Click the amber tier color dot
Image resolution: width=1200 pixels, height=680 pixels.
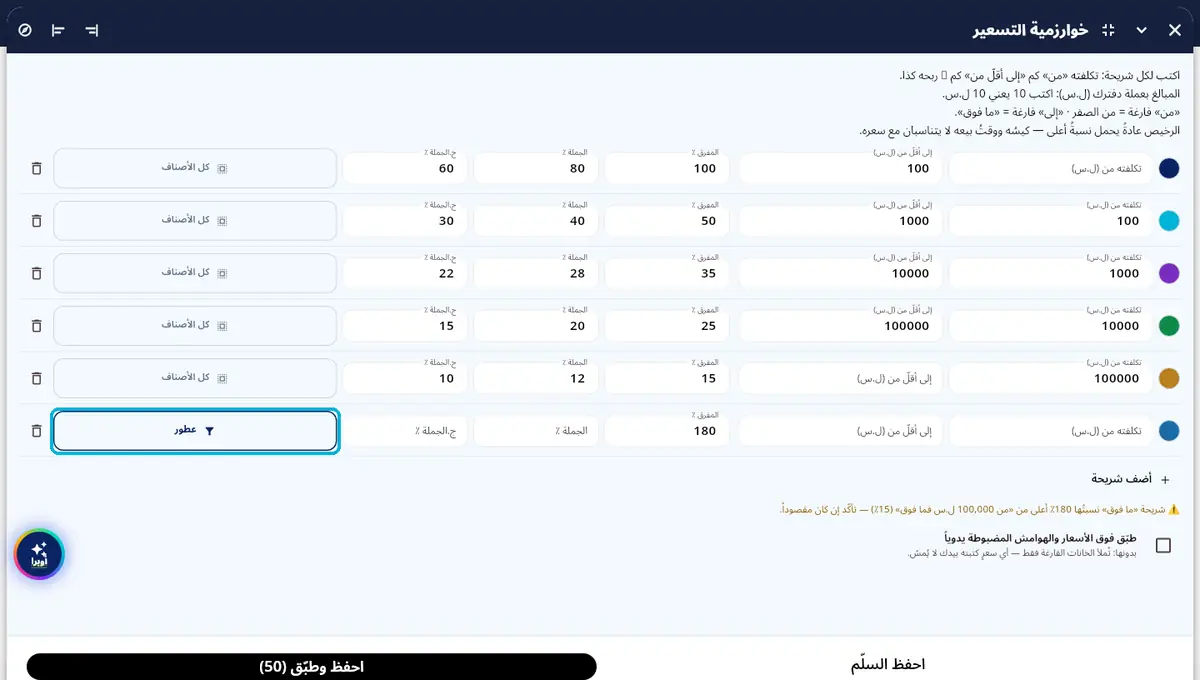1169,378
